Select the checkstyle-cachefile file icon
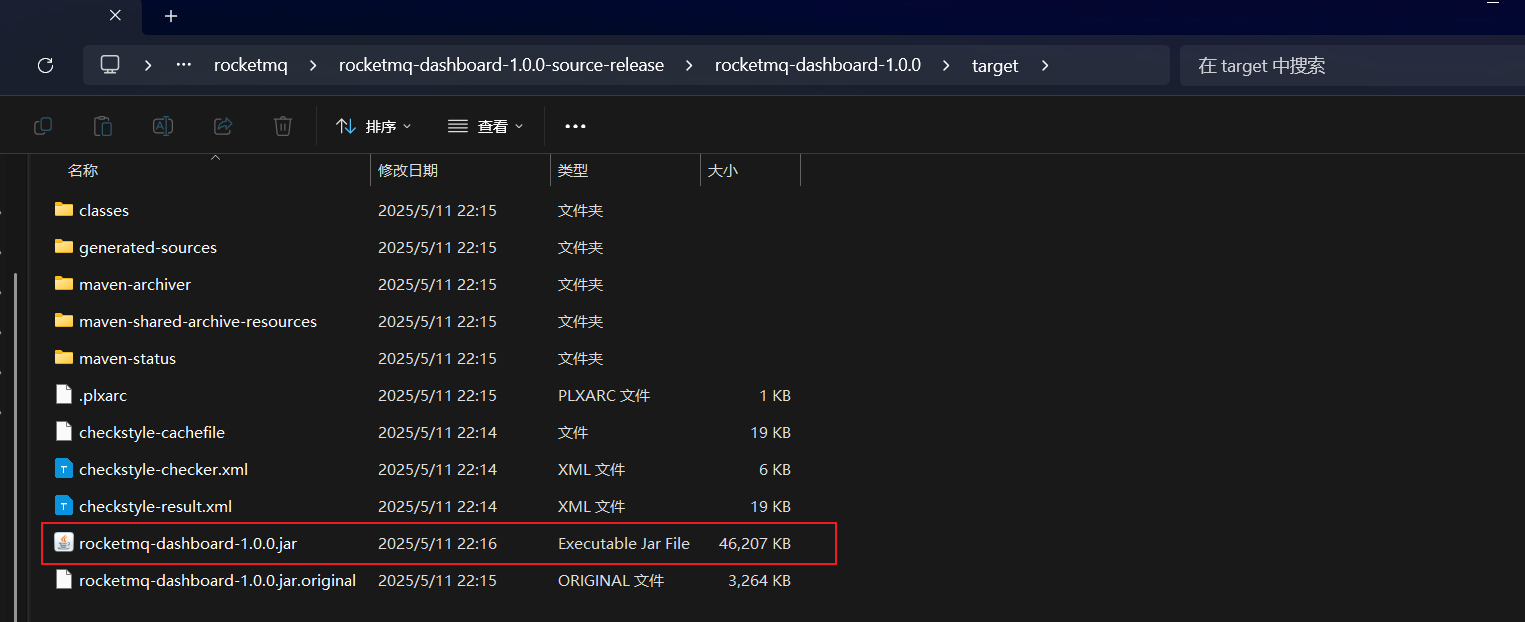1525x622 pixels. (64, 432)
